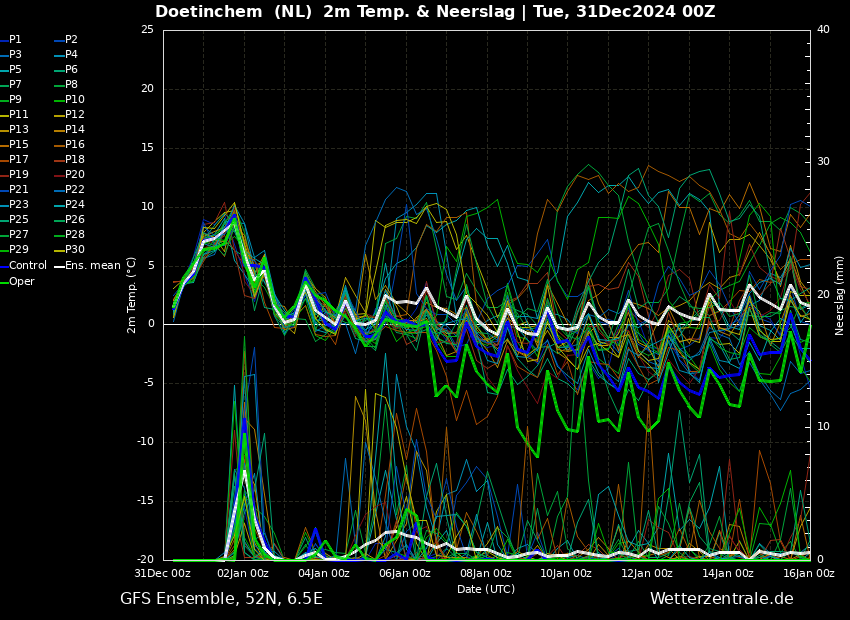
Task: Click the 2m Temp. (°C) axis label
Action: [132, 294]
